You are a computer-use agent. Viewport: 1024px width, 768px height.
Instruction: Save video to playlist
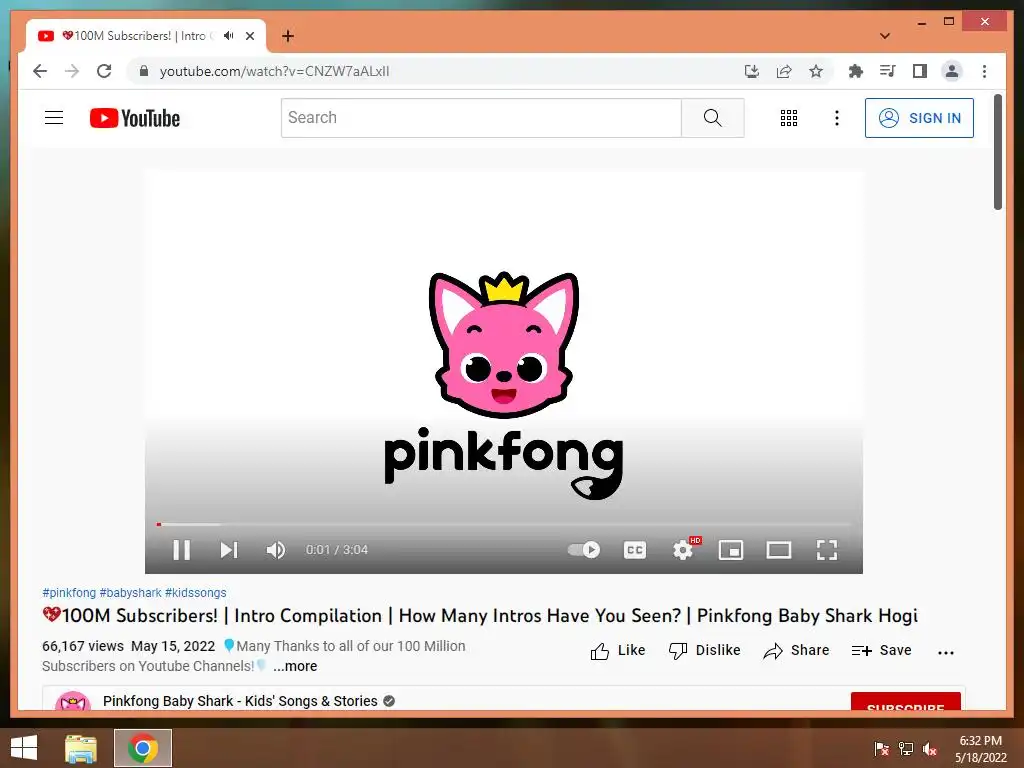(x=882, y=650)
